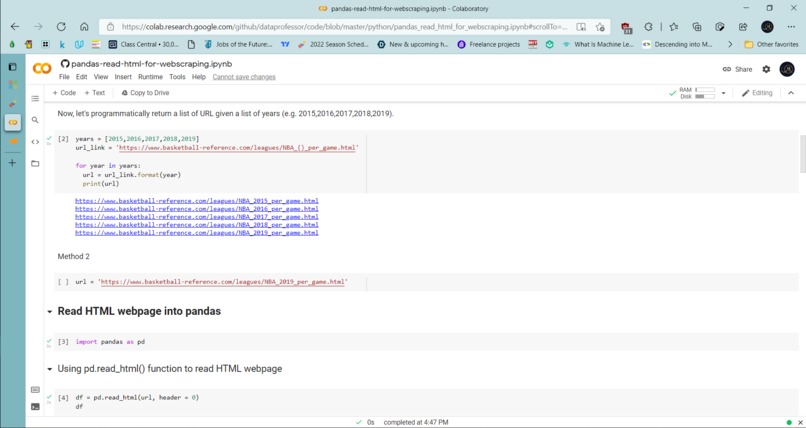Open Jobs of the Future bookmark
This screenshot has height=428, width=806.
pos(239,45)
